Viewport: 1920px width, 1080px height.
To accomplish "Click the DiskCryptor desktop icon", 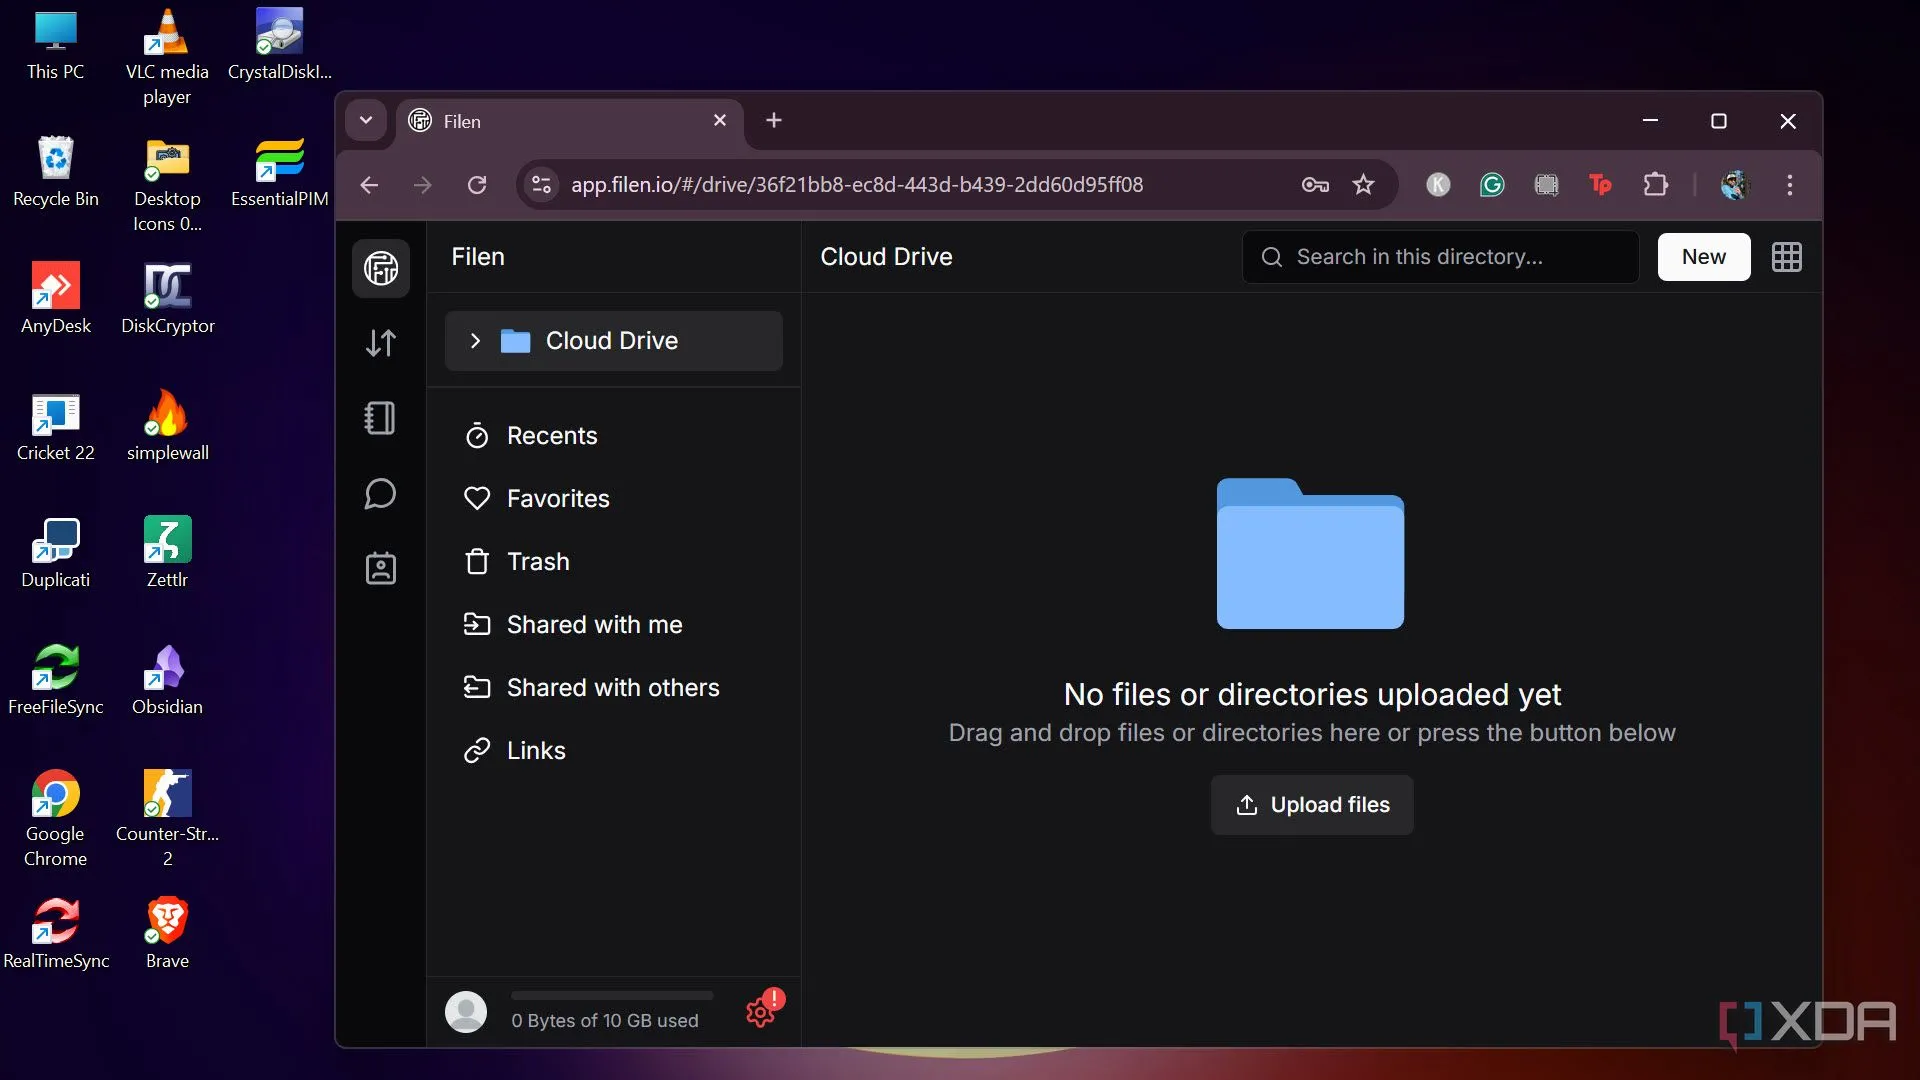I will [x=167, y=299].
